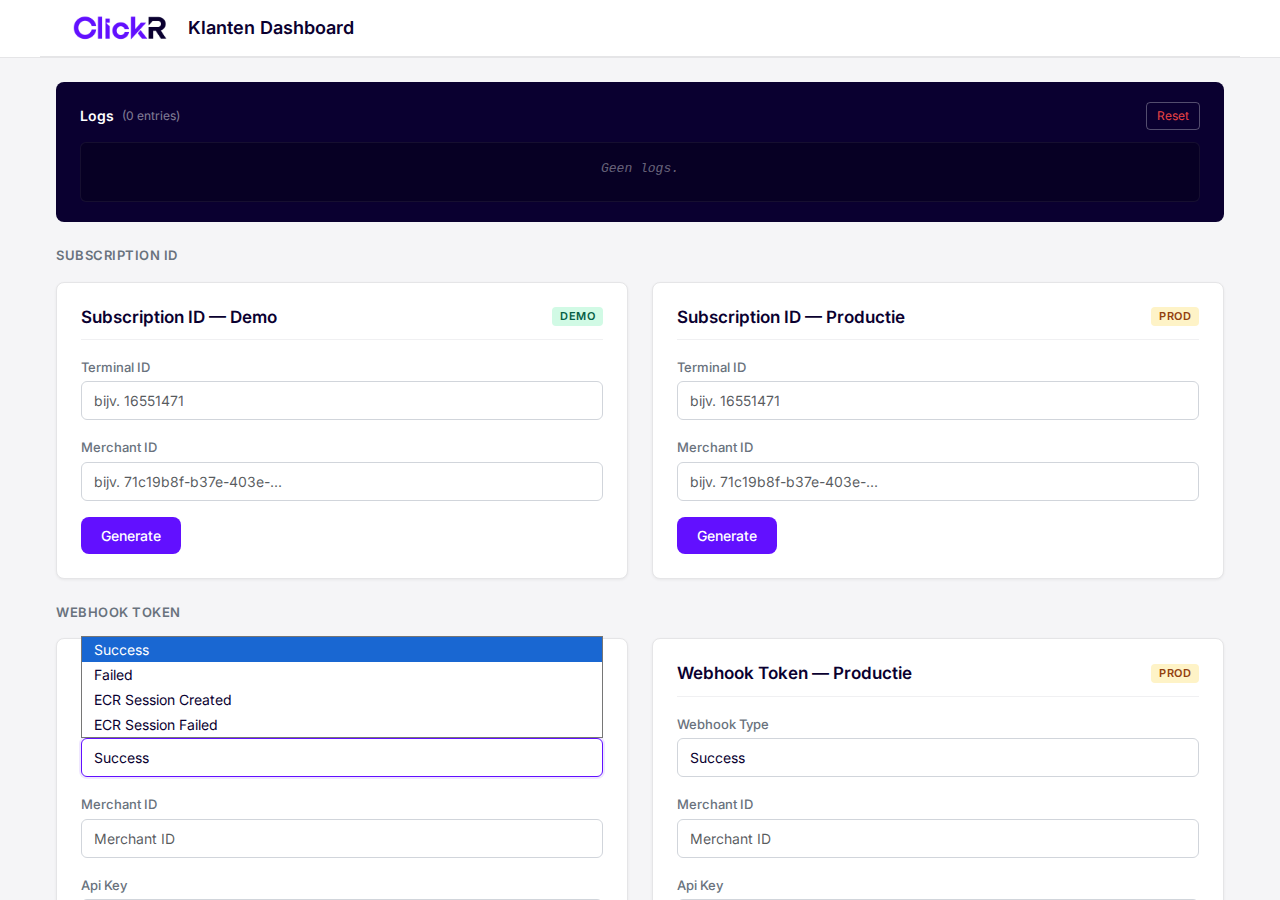Image resolution: width=1280 pixels, height=900 pixels.
Task: Select Success option in open dropdown list
Action: [x=342, y=650]
